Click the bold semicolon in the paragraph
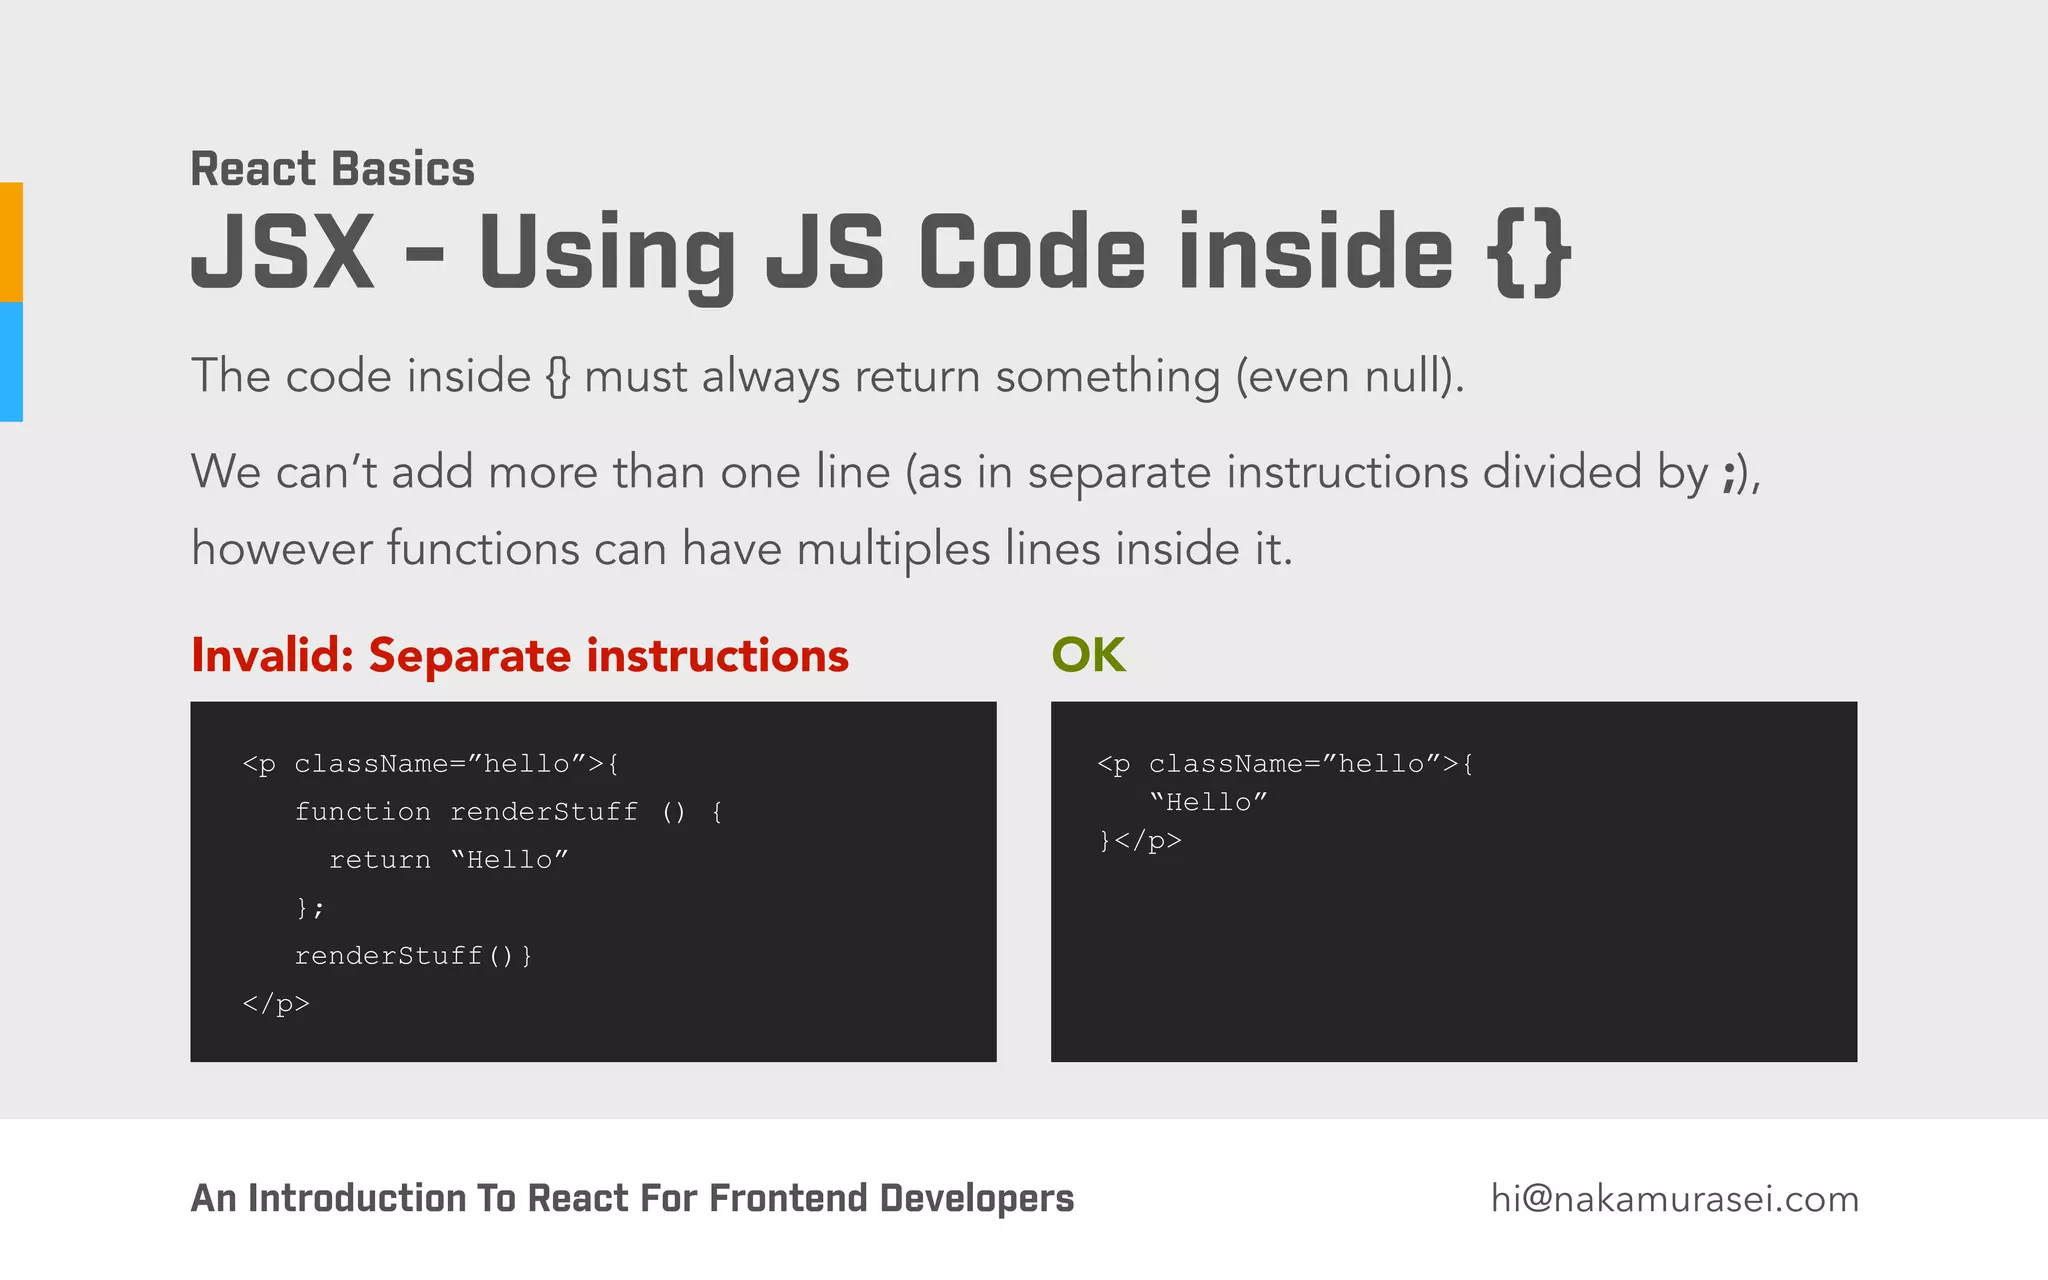The height and width of the screenshot is (1280, 2048). coord(1728,474)
